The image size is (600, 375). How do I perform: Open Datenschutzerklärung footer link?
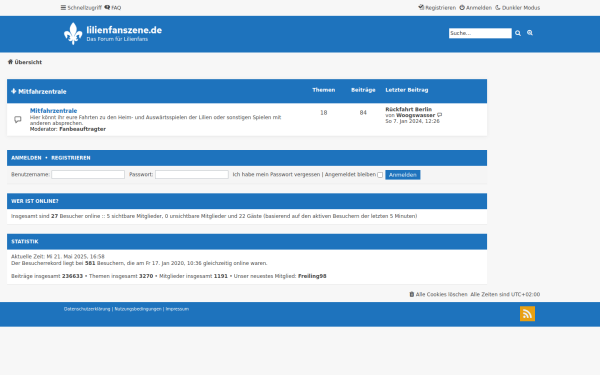(x=87, y=309)
